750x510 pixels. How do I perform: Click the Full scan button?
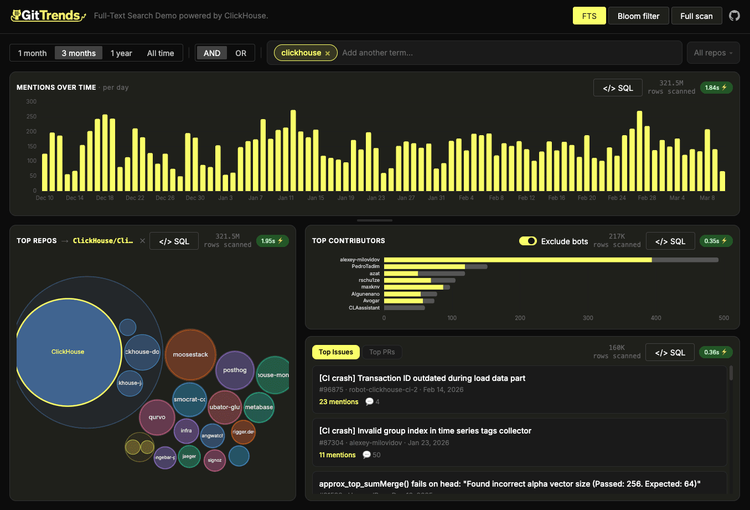point(696,16)
